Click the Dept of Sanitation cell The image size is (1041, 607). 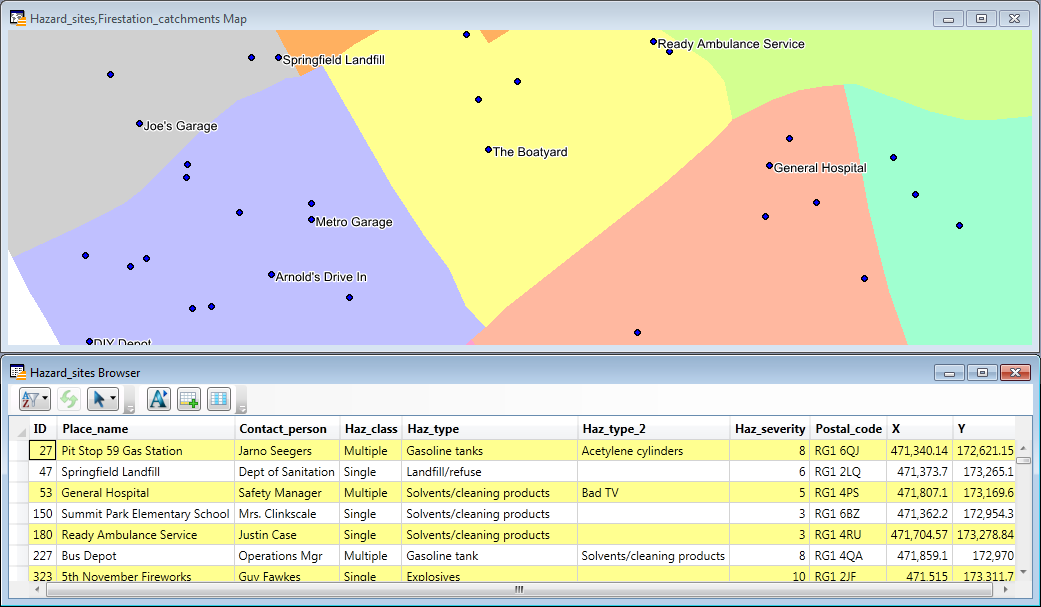(287, 472)
